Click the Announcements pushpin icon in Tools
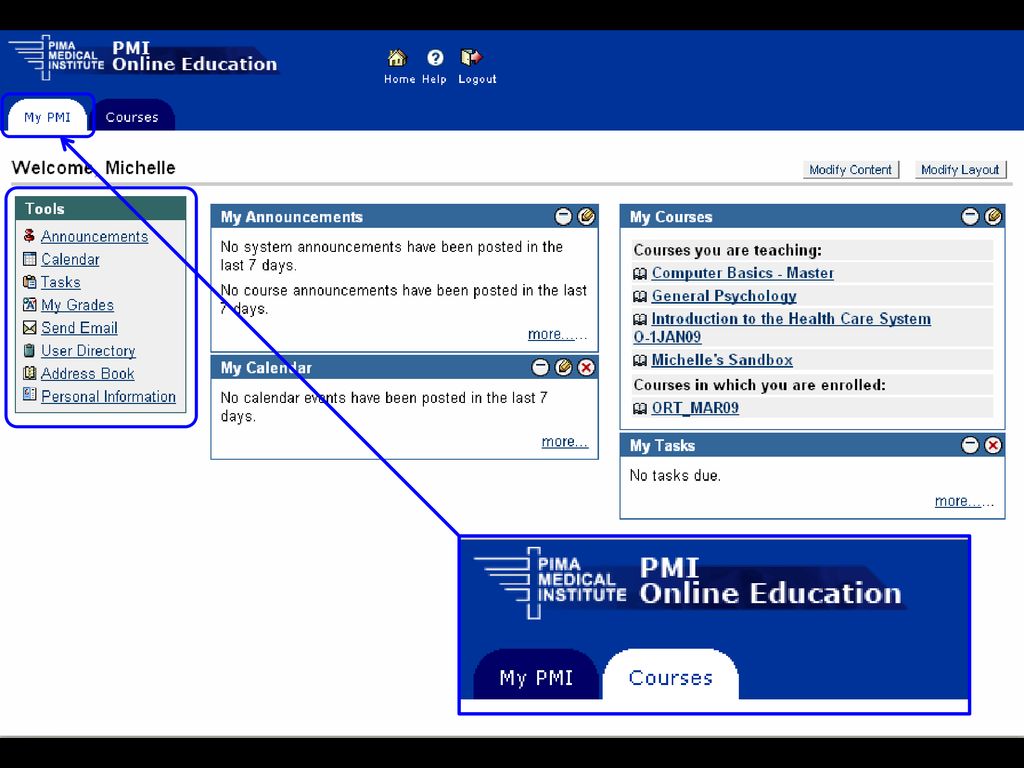Image resolution: width=1024 pixels, height=768 pixels. pyautogui.click(x=29, y=236)
